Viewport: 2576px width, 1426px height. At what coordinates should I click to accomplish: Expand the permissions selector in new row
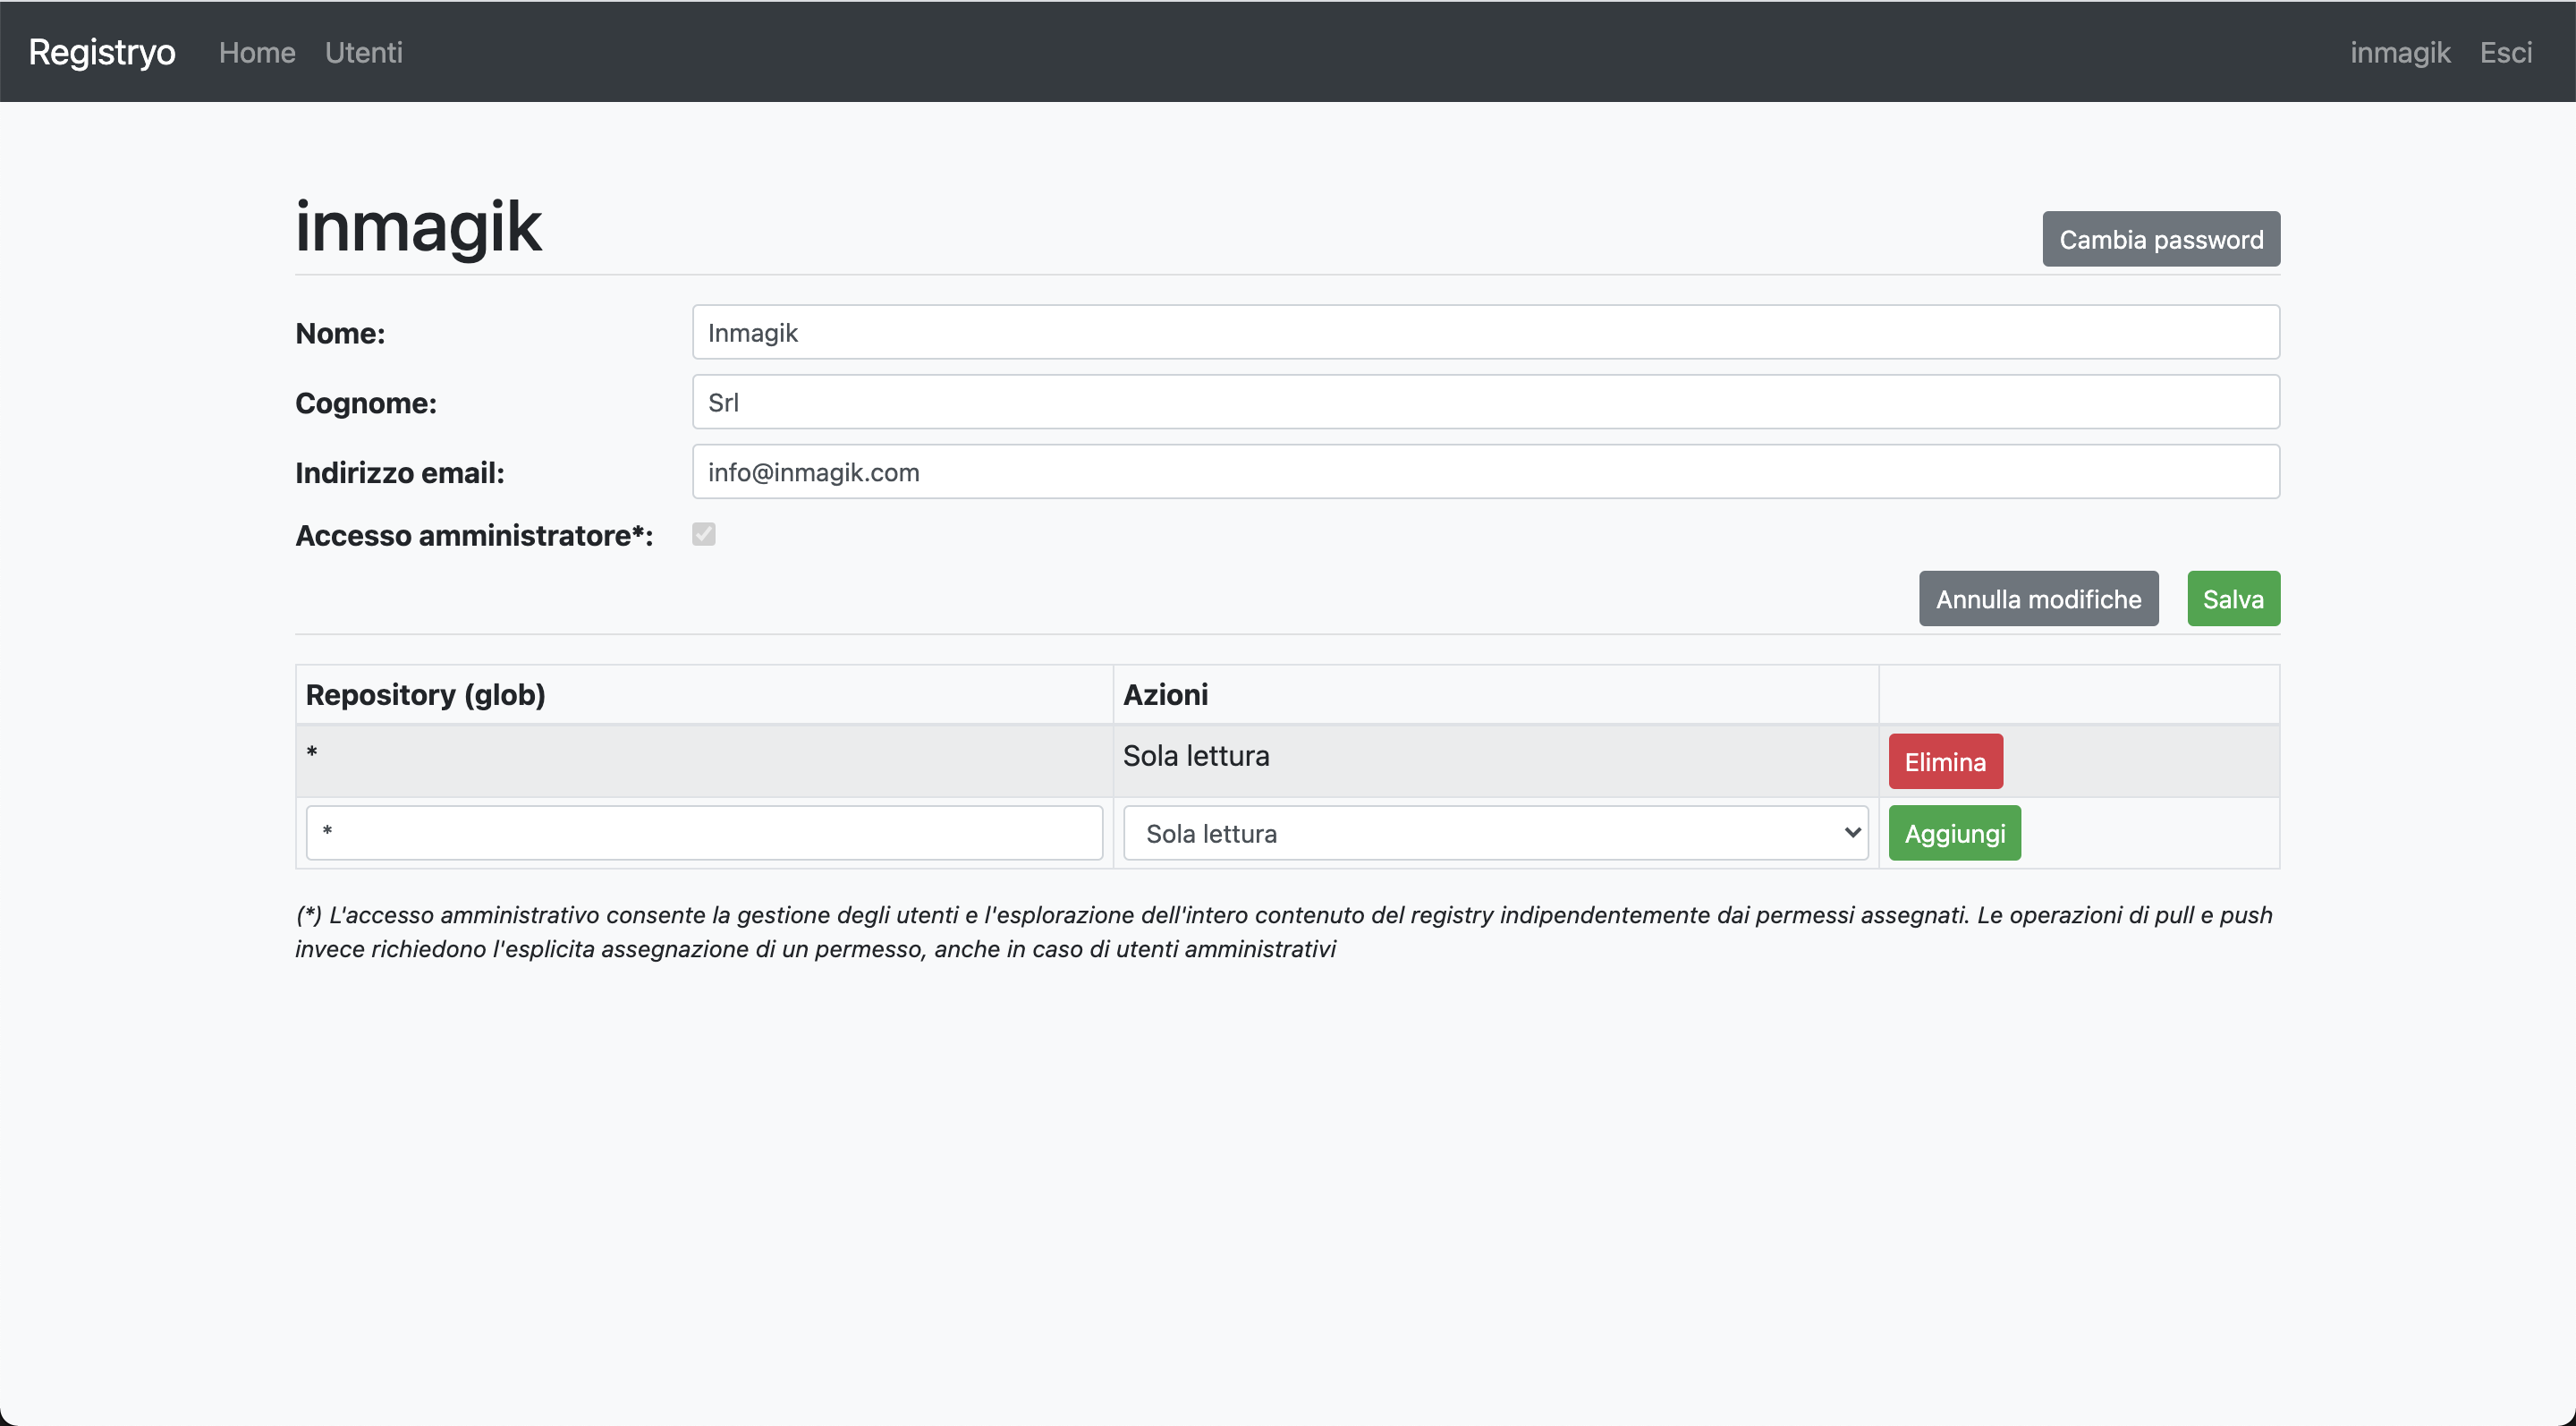pyautogui.click(x=1852, y=832)
